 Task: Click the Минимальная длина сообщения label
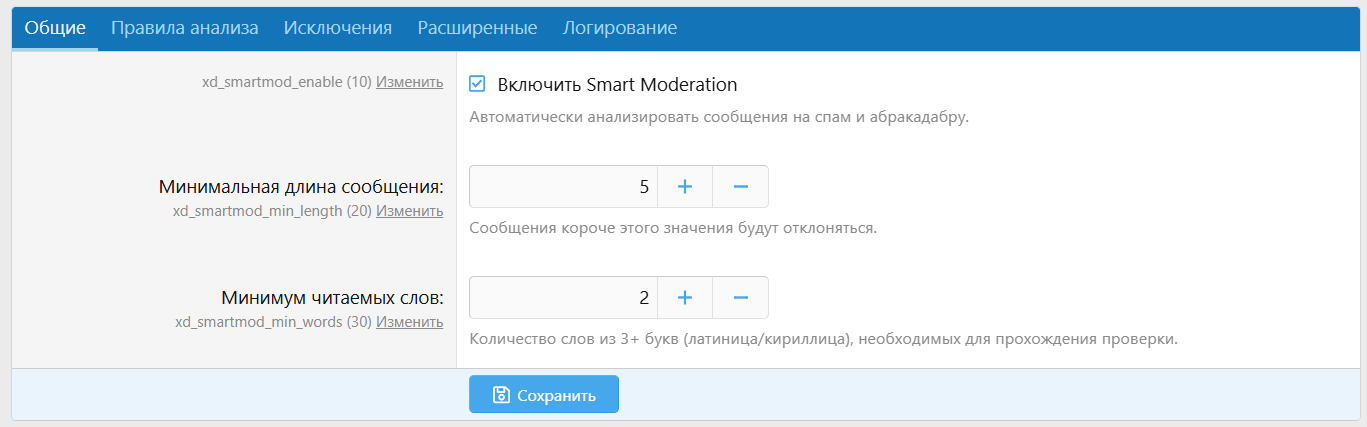click(301, 187)
